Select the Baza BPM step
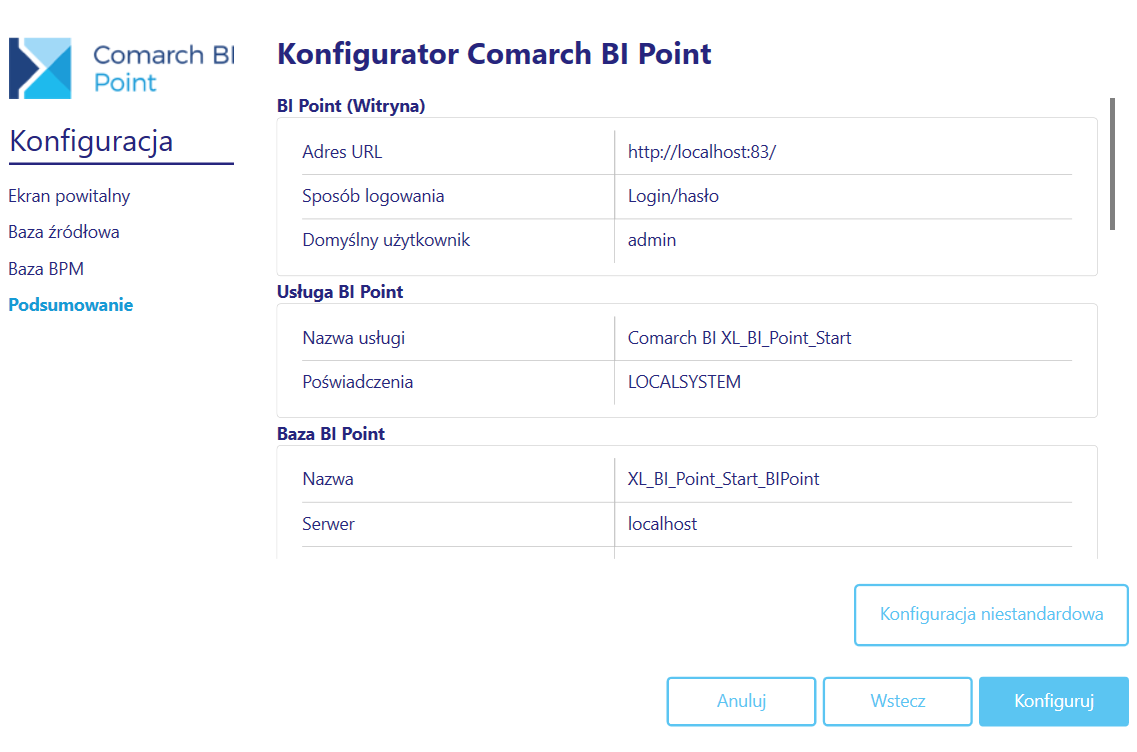 (46, 269)
